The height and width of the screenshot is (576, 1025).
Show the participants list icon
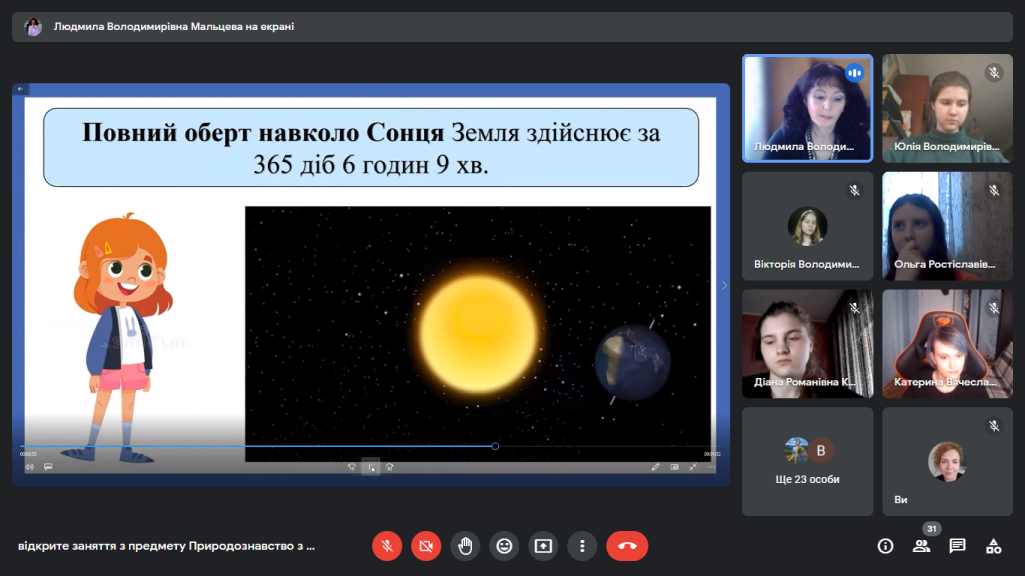pos(921,546)
